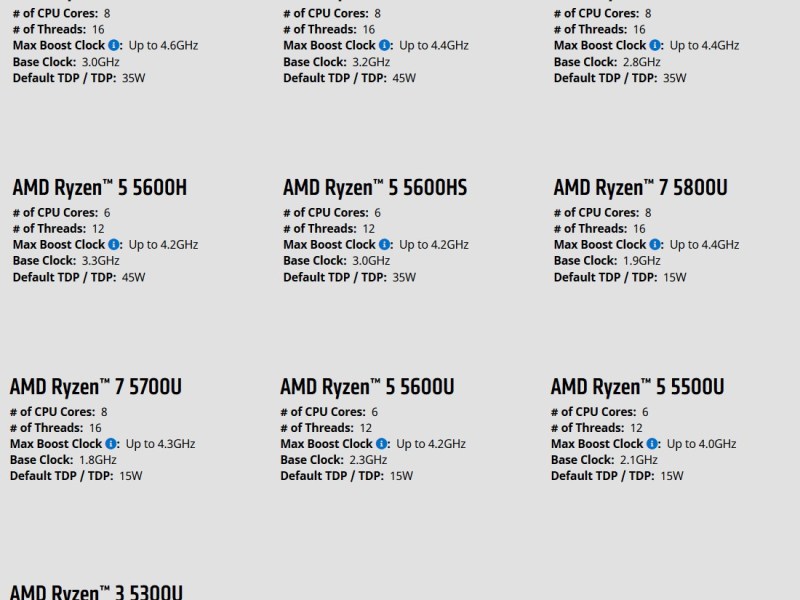Click the Ryzen 7 5800U Max Boost info icon

(655, 245)
